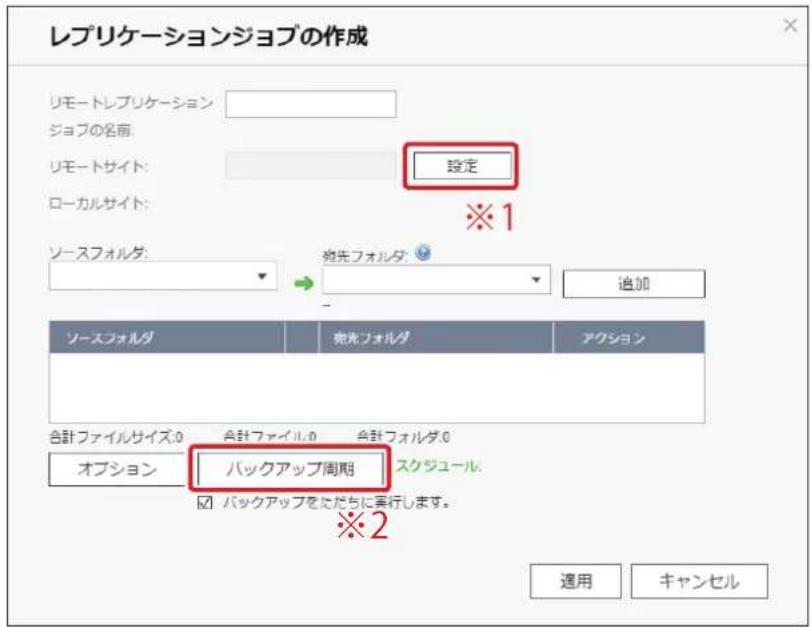Close the レプリケーションジョブの作成 dialog
This screenshot has width=812, height=628.
790,25
